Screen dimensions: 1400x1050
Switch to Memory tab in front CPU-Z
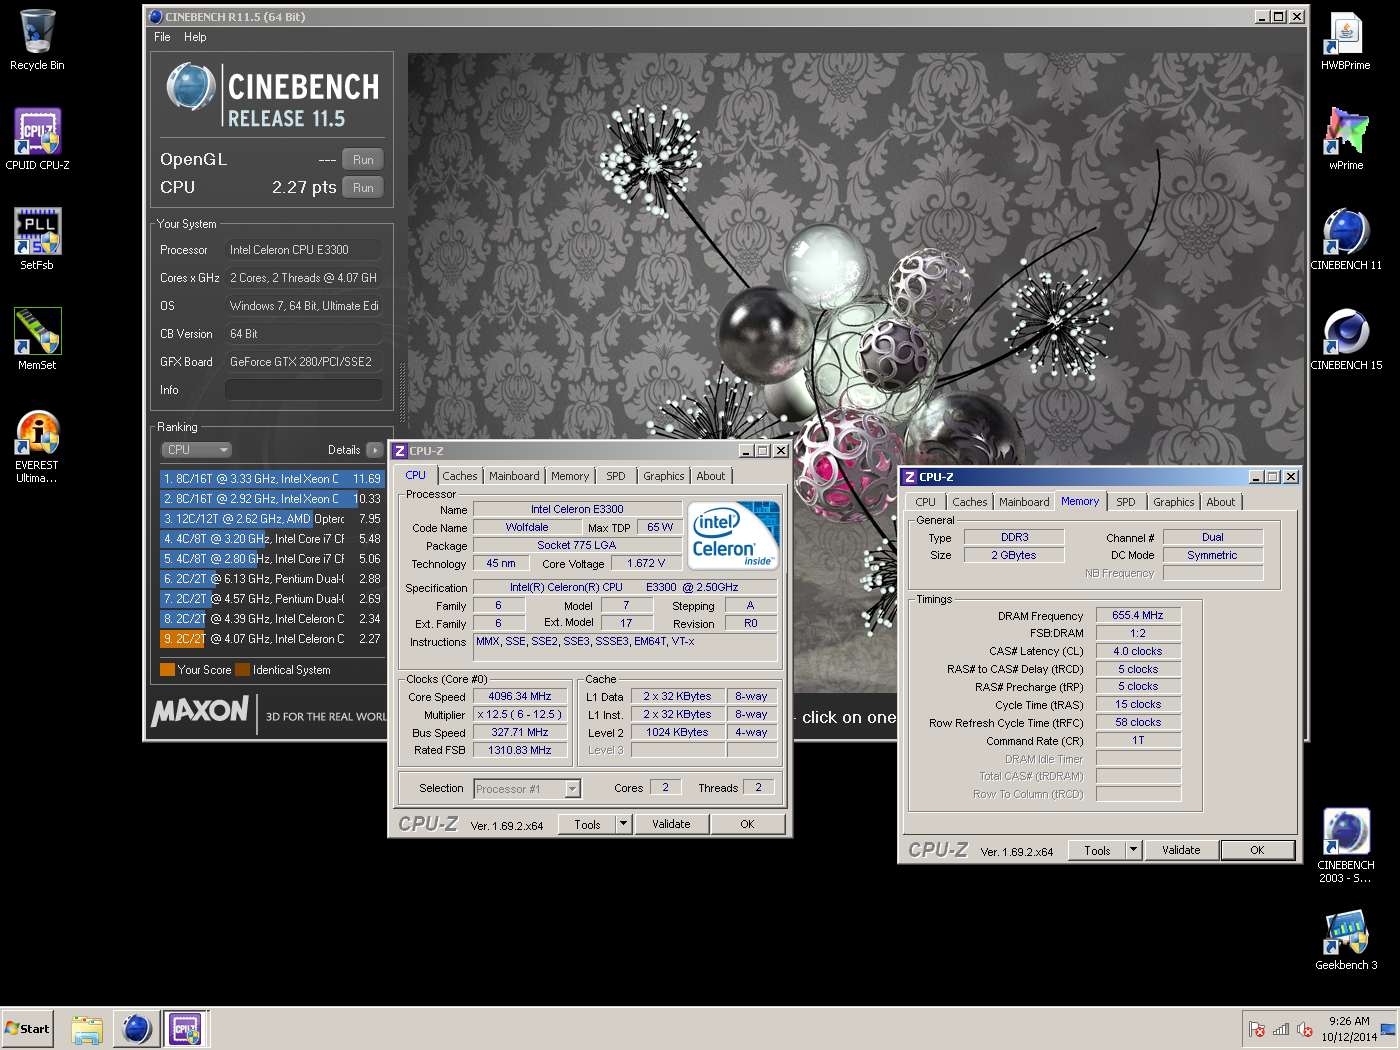pyautogui.click(x=570, y=476)
